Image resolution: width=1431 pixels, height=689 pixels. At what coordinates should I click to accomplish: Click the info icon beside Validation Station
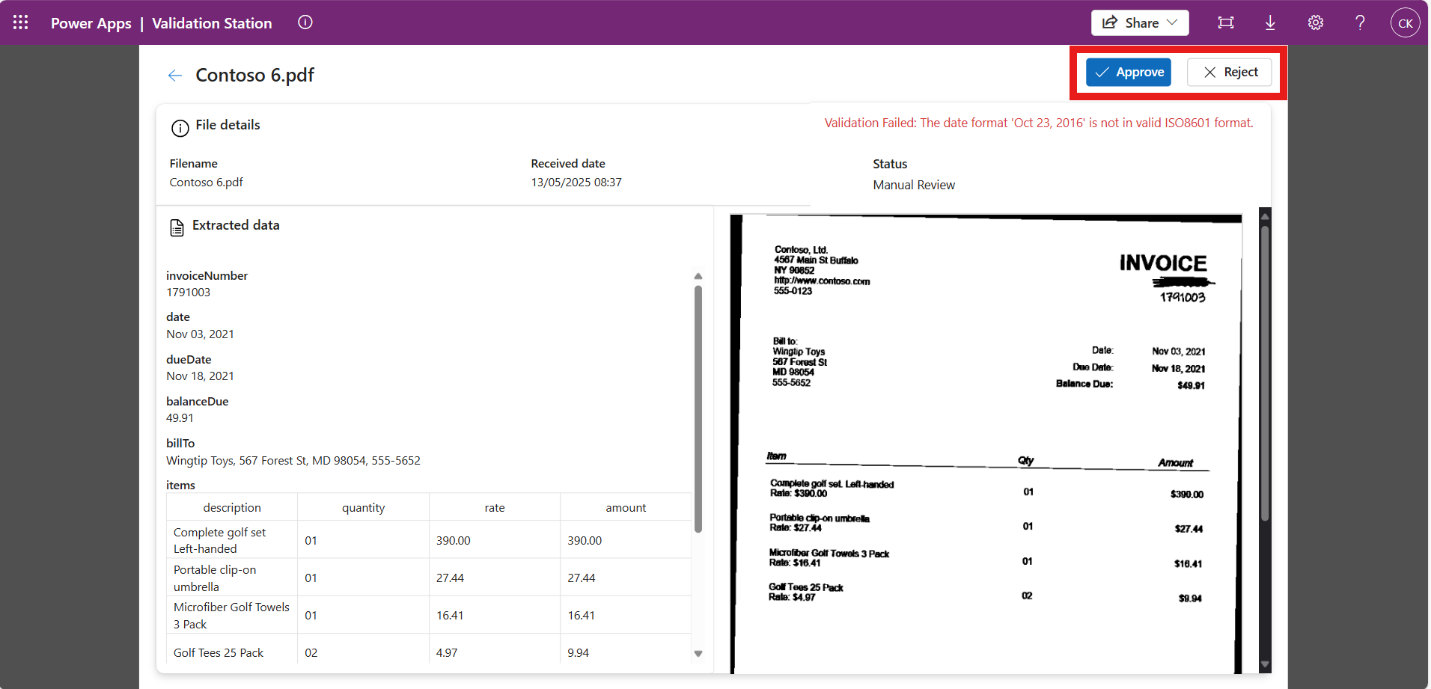pos(305,22)
